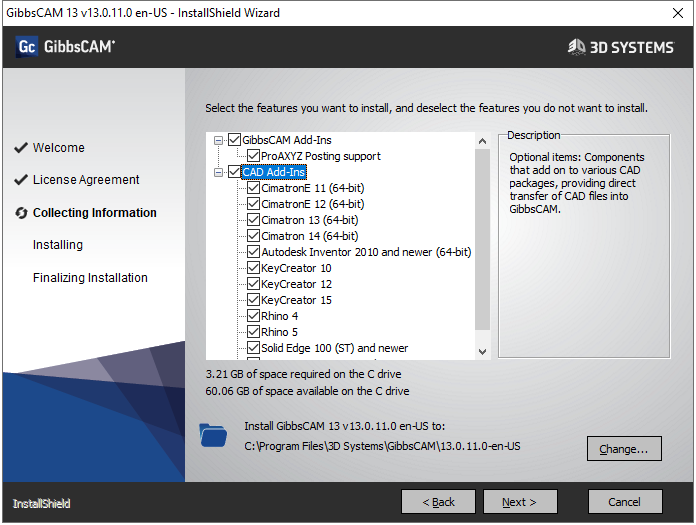Screen dimensions: 696x525
Task: Click the Finalizing Installation step label
Action: [x=90, y=278]
